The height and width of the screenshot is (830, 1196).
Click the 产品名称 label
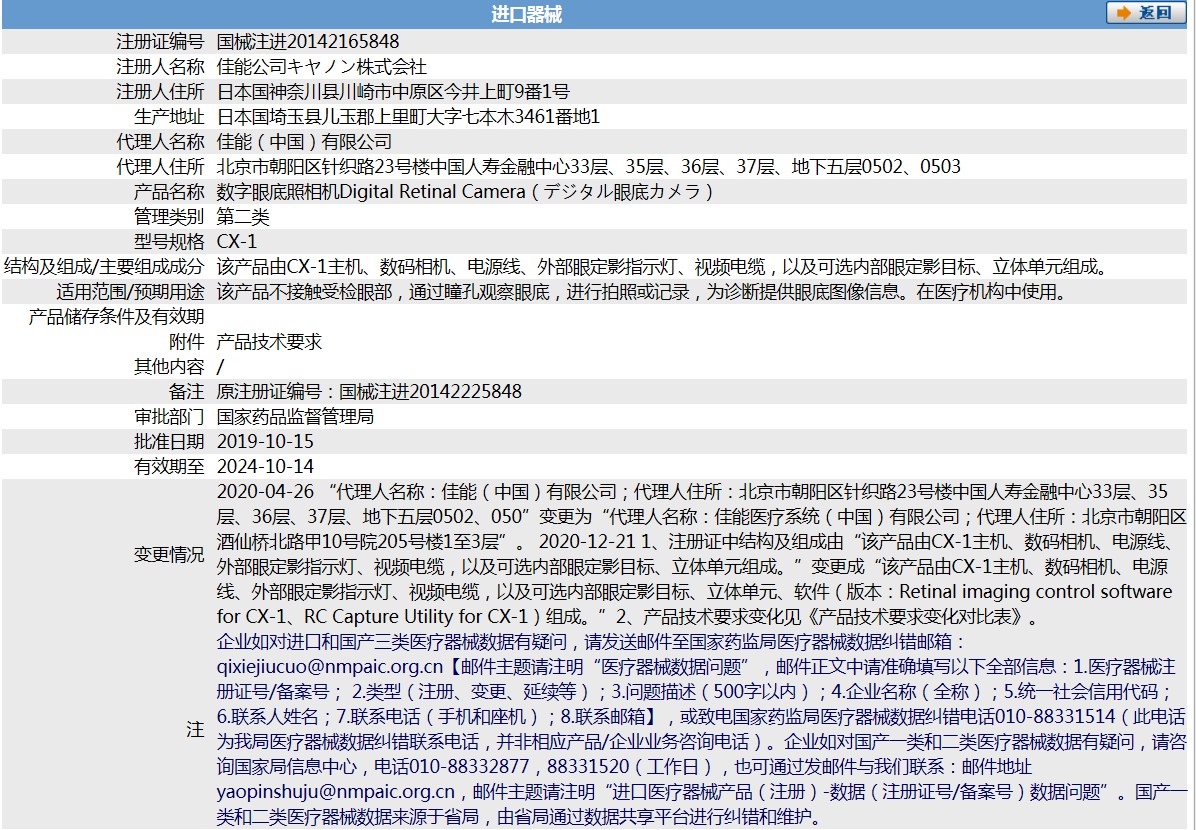point(169,191)
